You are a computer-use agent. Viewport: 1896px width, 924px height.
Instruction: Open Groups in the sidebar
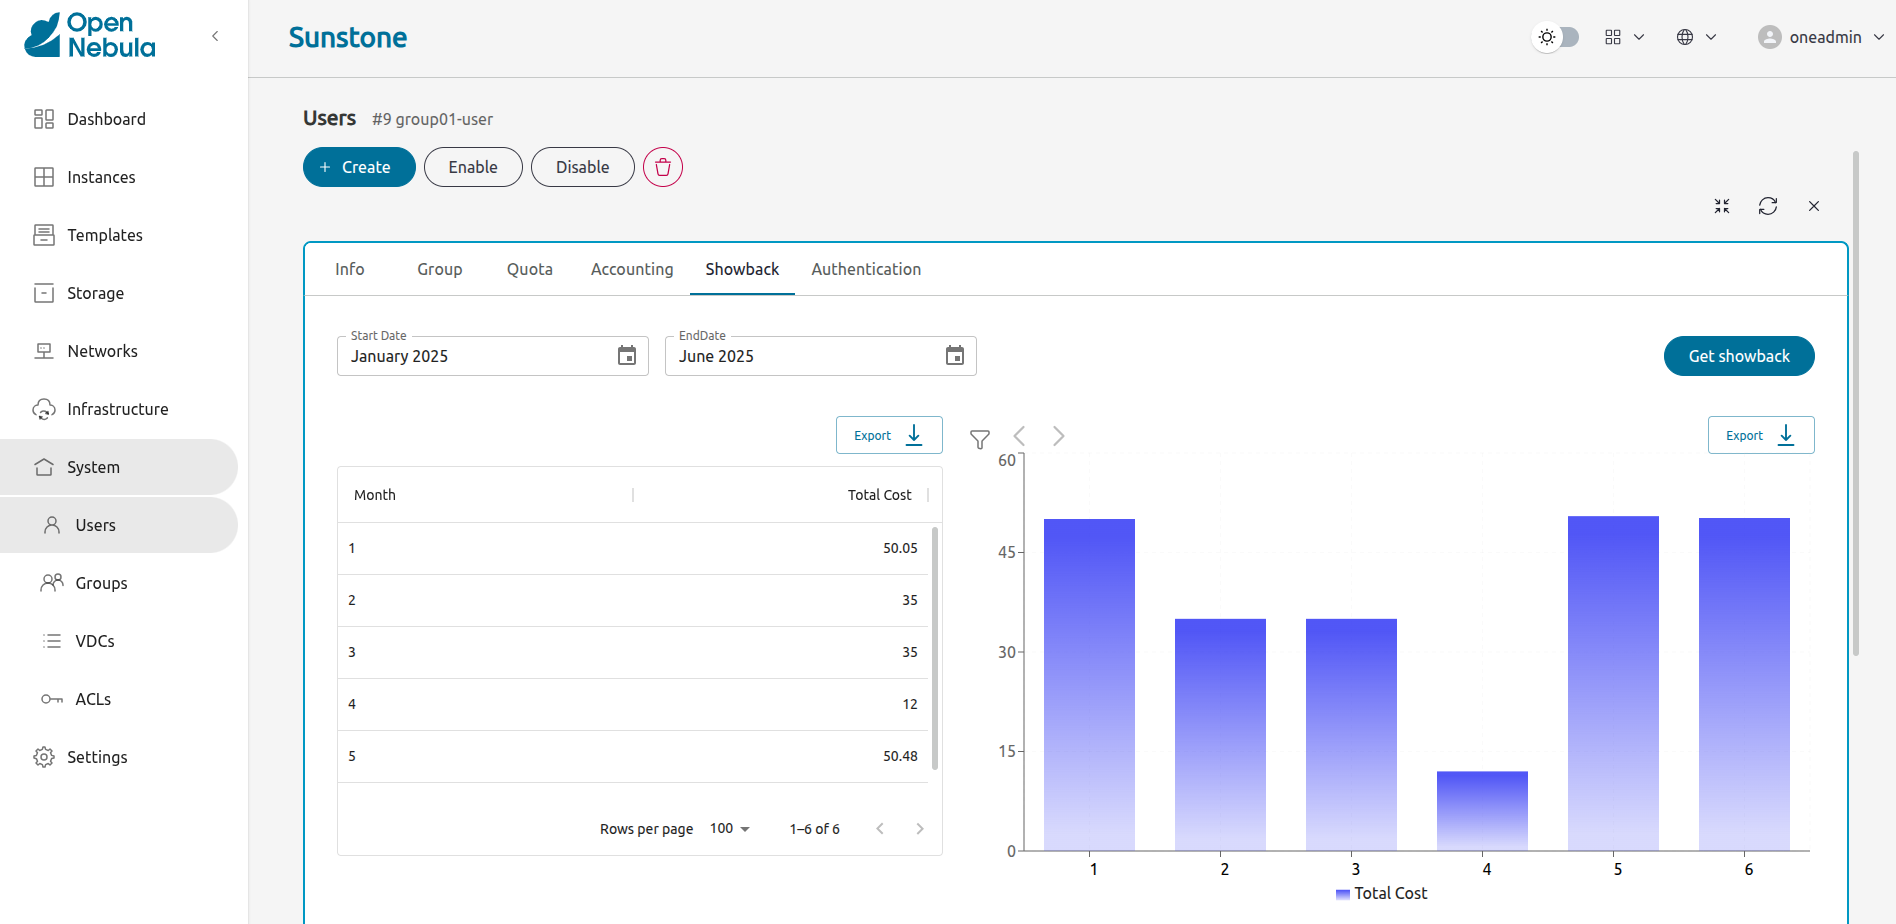tap(101, 583)
